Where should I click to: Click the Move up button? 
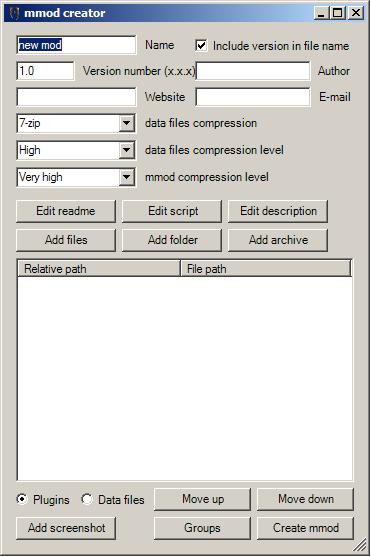click(x=203, y=499)
